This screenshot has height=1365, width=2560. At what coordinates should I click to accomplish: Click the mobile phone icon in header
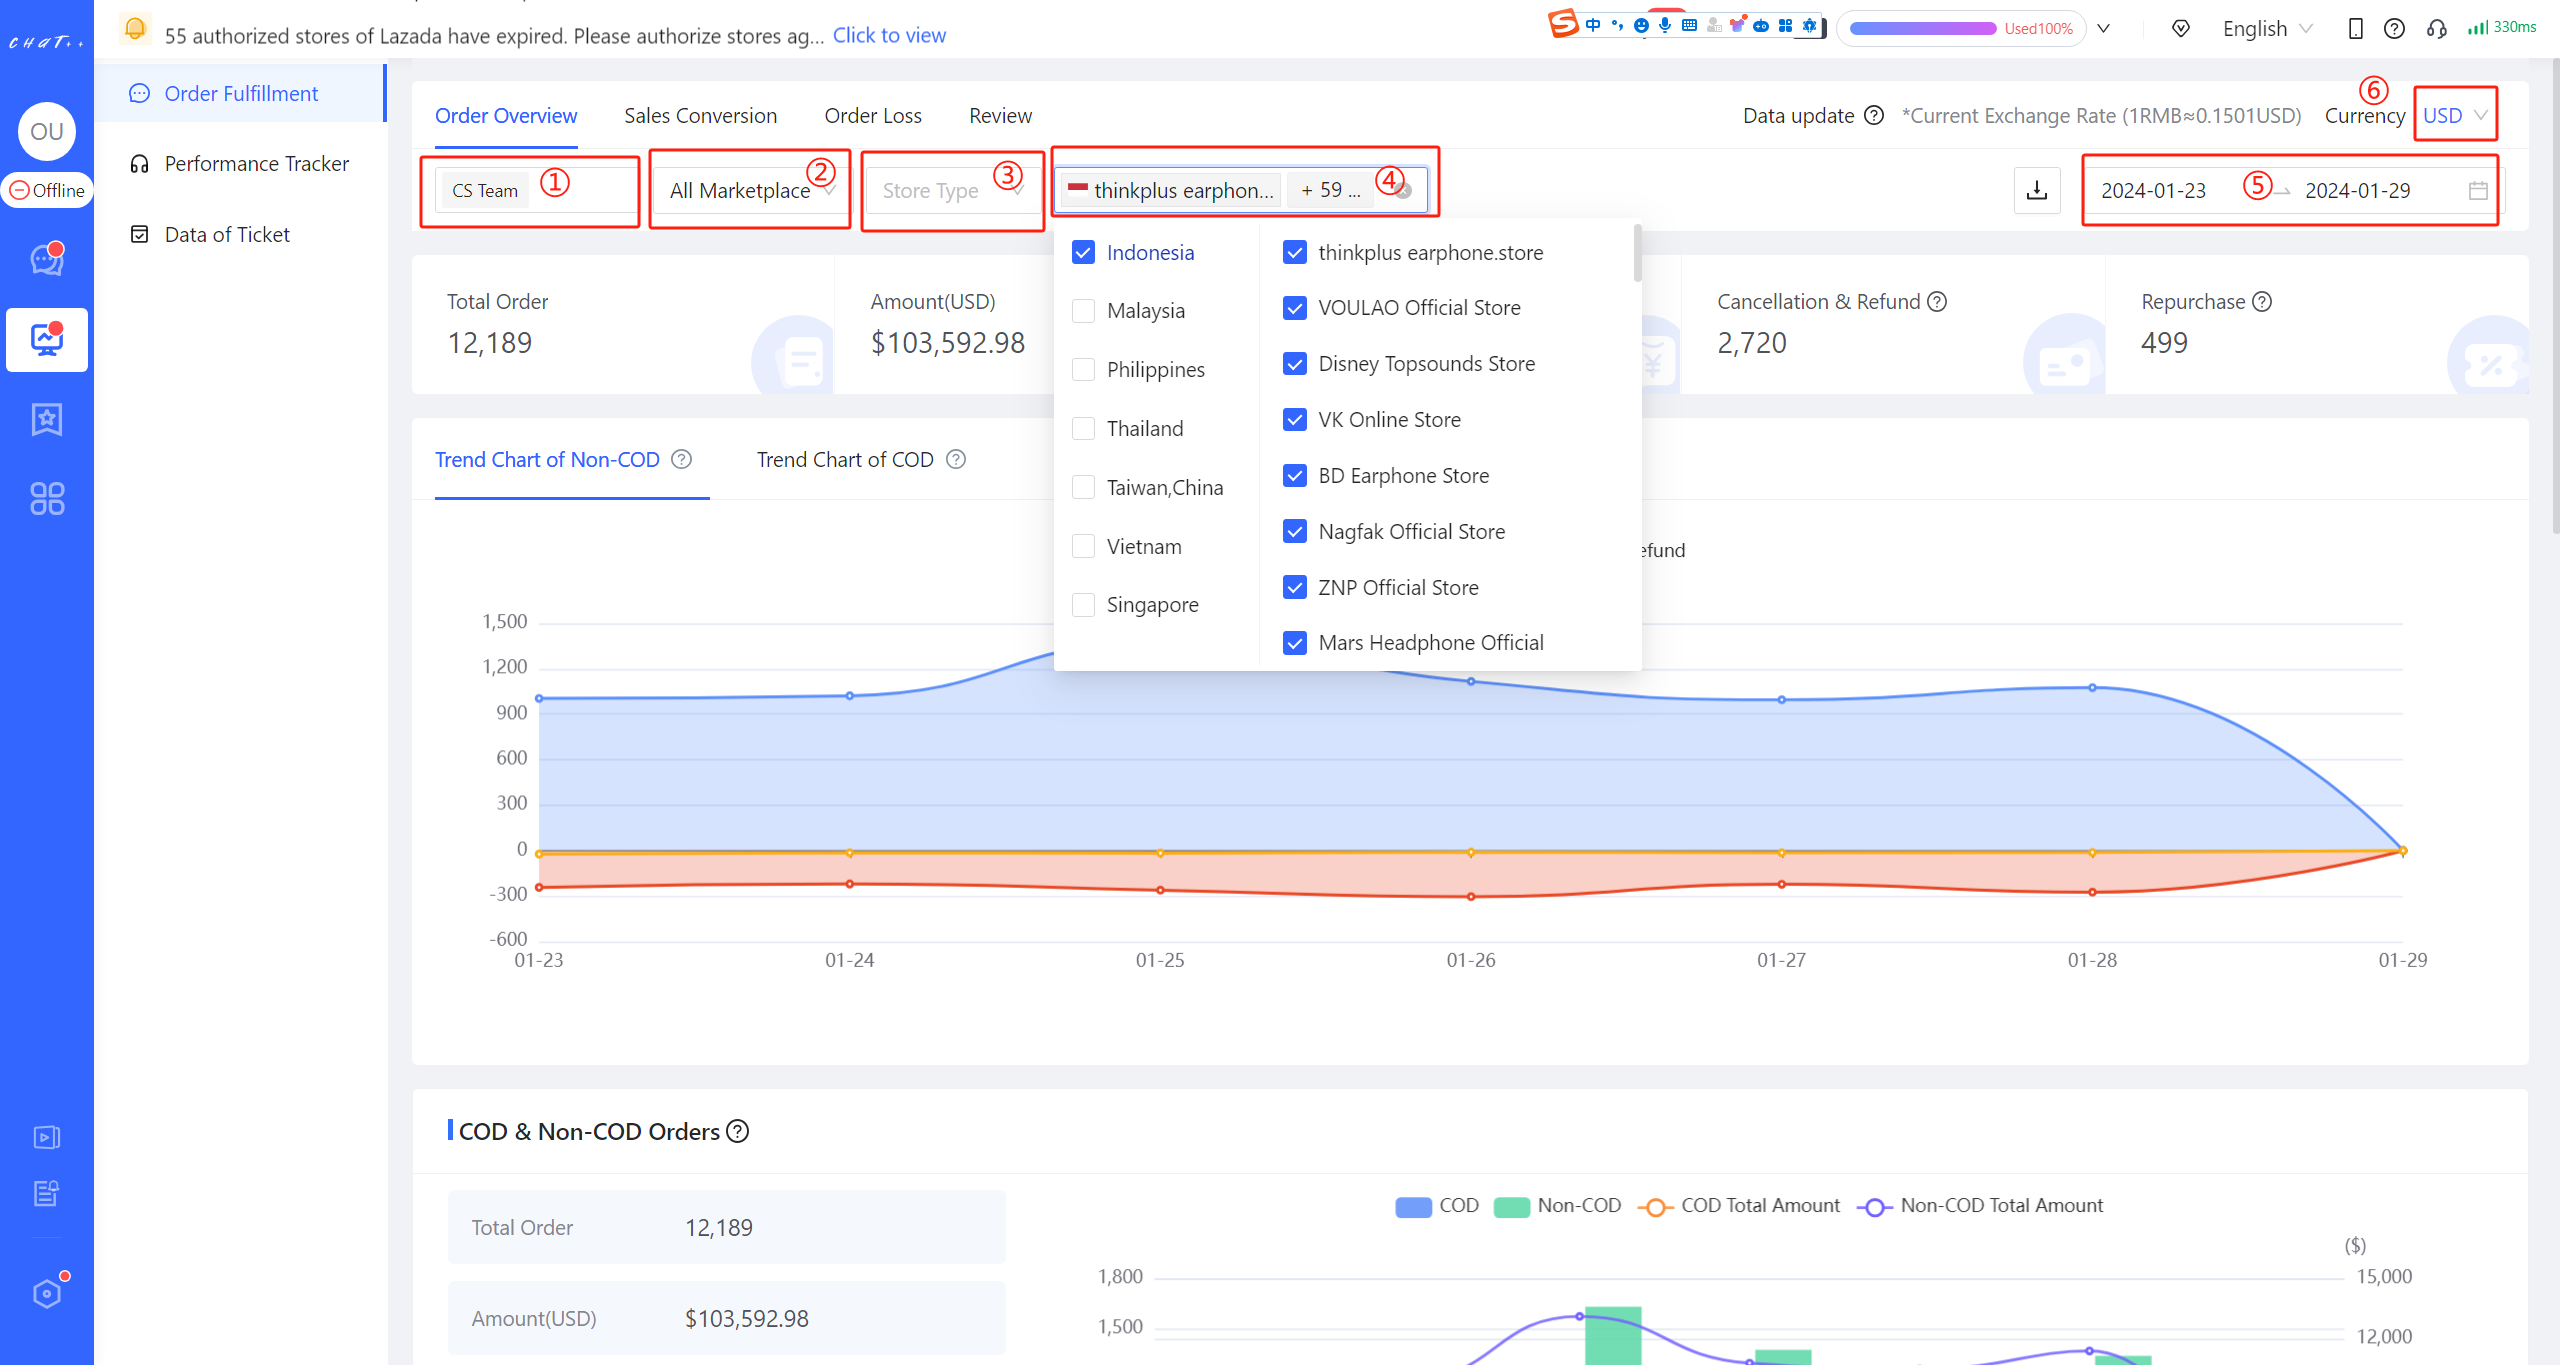pos(2355,28)
